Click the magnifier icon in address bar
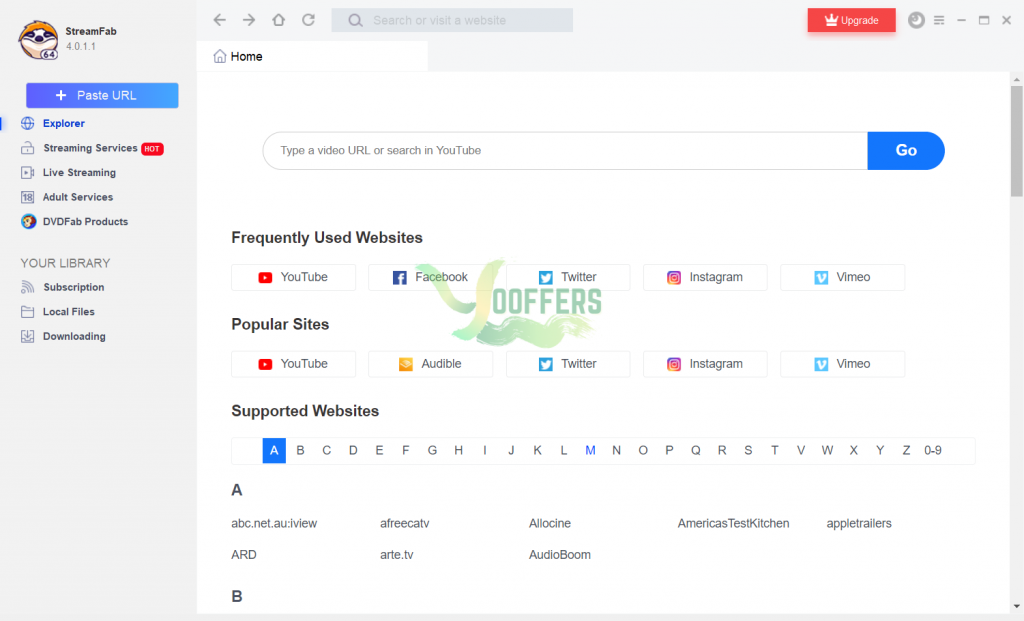 [x=355, y=21]
